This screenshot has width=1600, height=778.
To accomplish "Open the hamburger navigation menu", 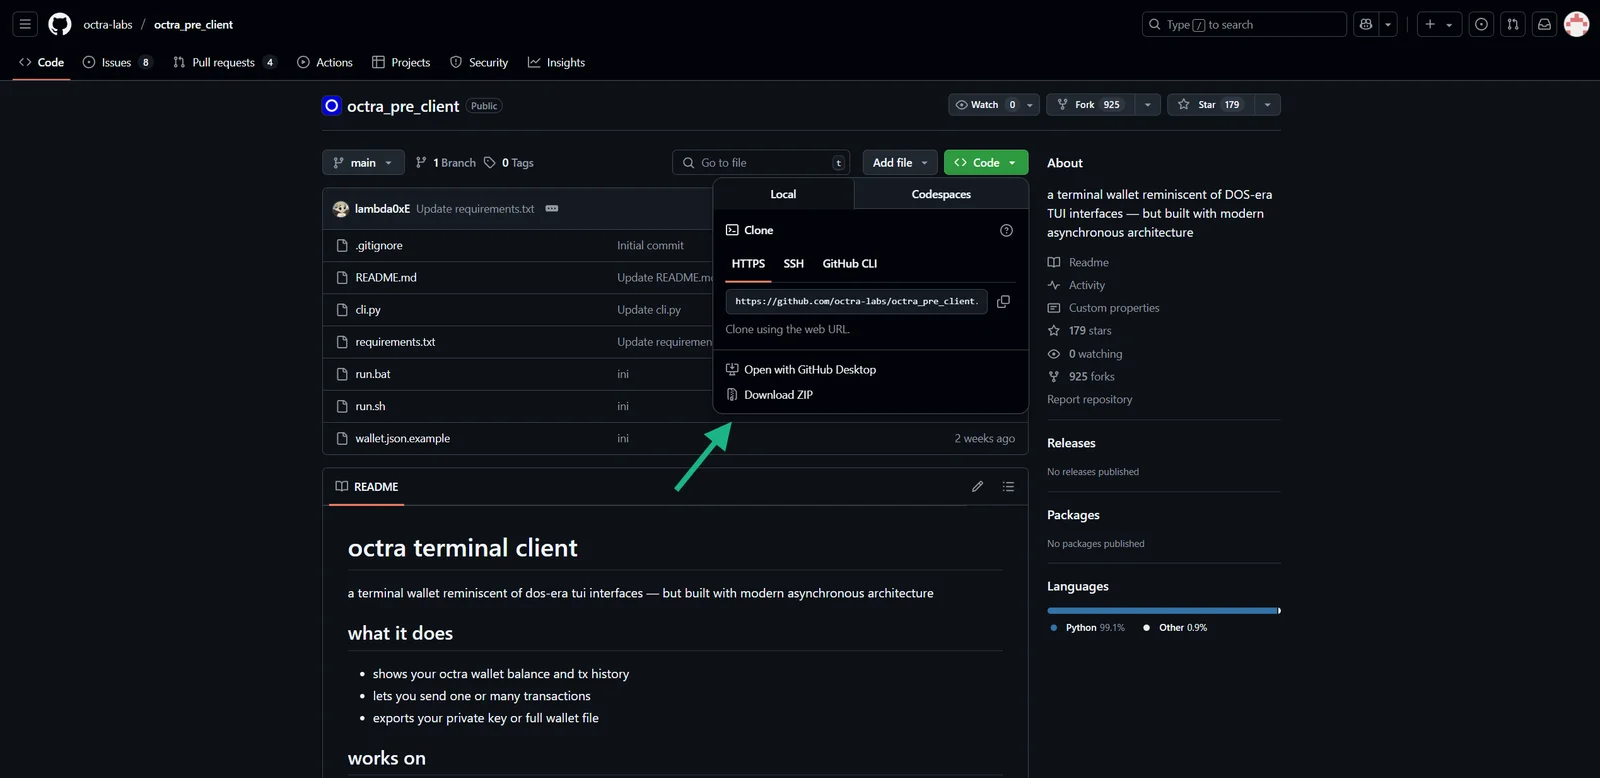I will (26, 24).
